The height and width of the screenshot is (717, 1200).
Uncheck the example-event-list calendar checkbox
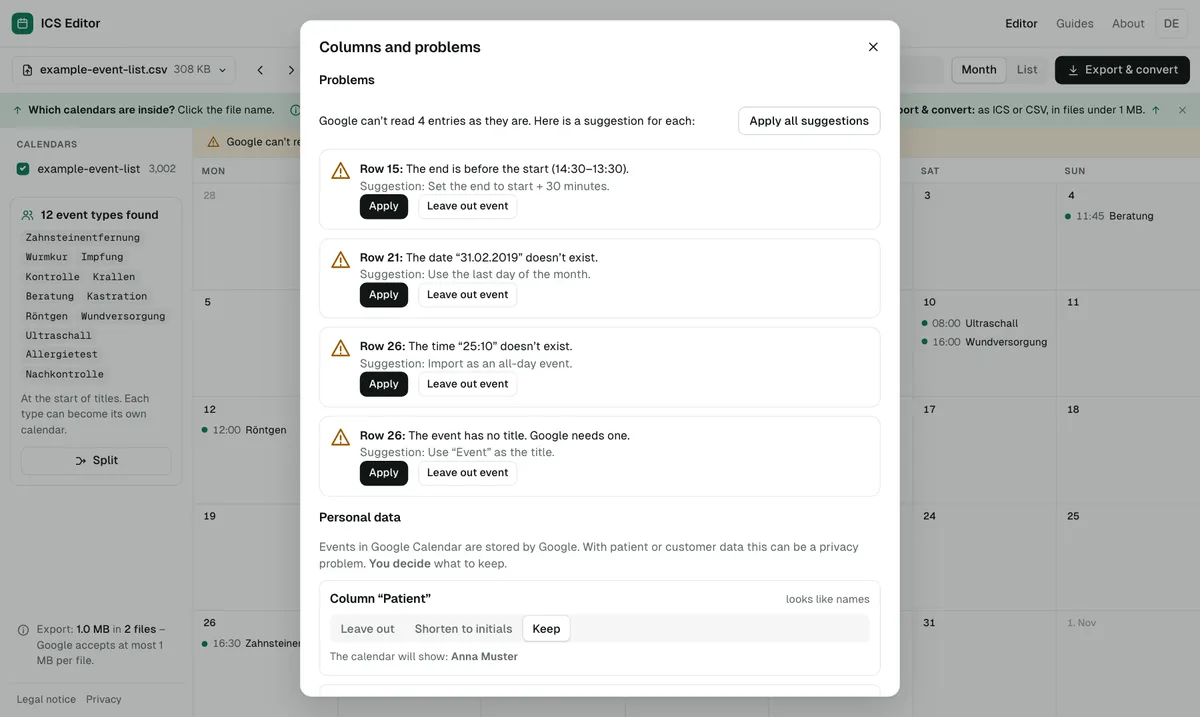(x=23, y=169)
